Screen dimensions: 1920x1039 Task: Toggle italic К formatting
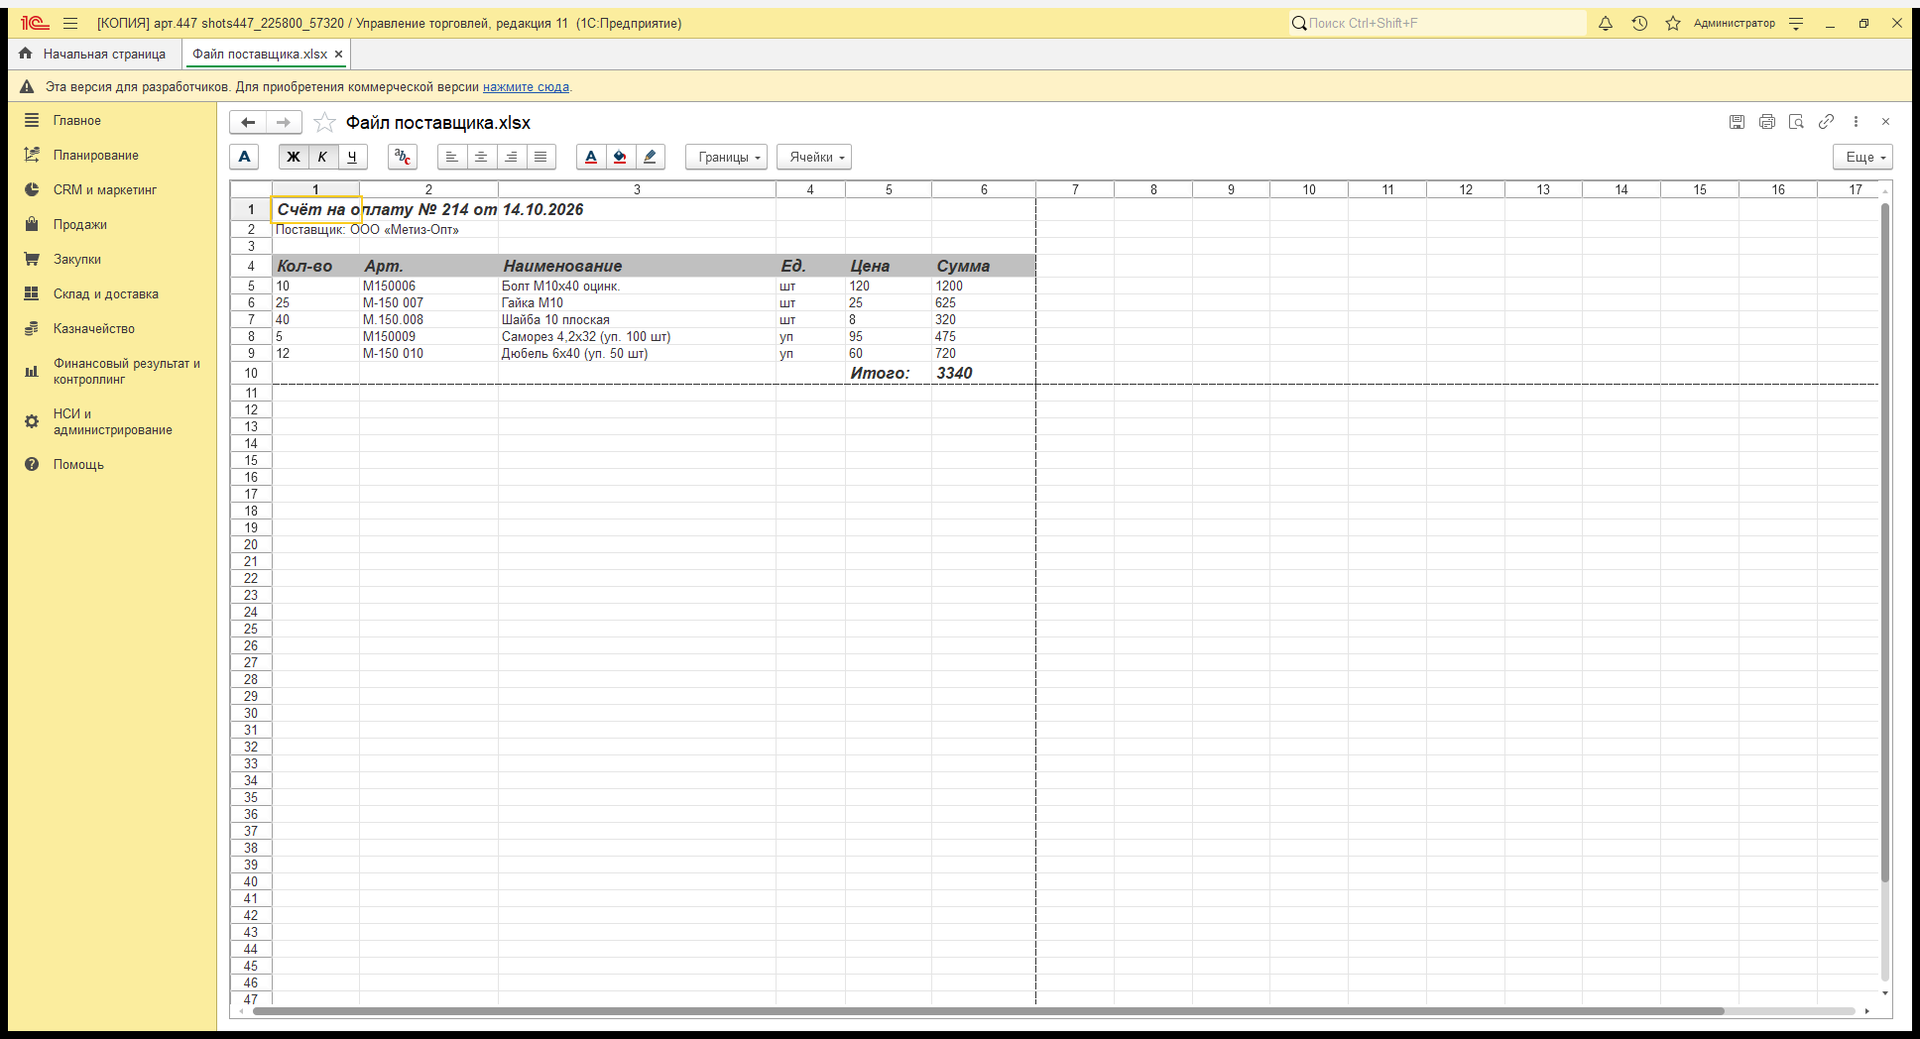click(x=322, y=157)
